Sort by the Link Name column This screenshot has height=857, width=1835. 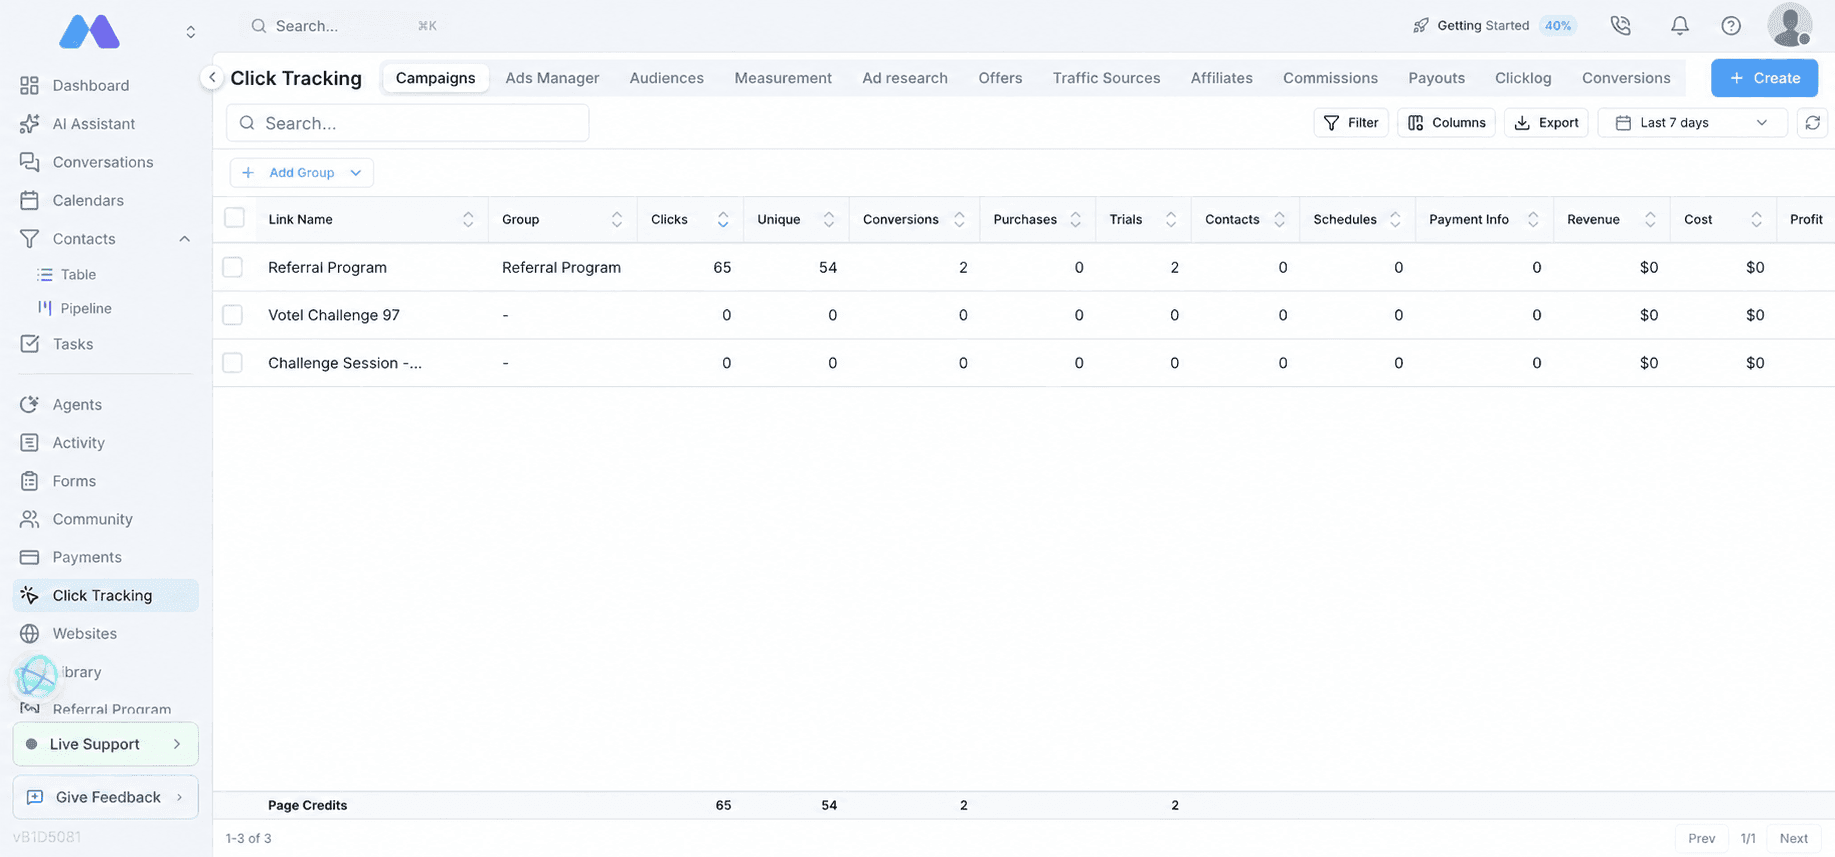pyautogui.click(x=468, y=220)
